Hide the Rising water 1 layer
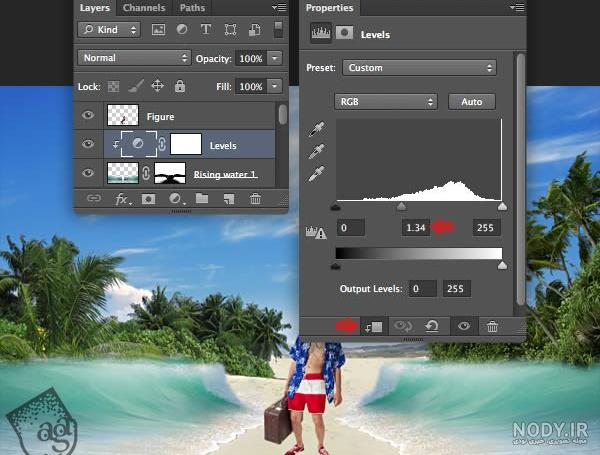600x455 pixels. 88,173
